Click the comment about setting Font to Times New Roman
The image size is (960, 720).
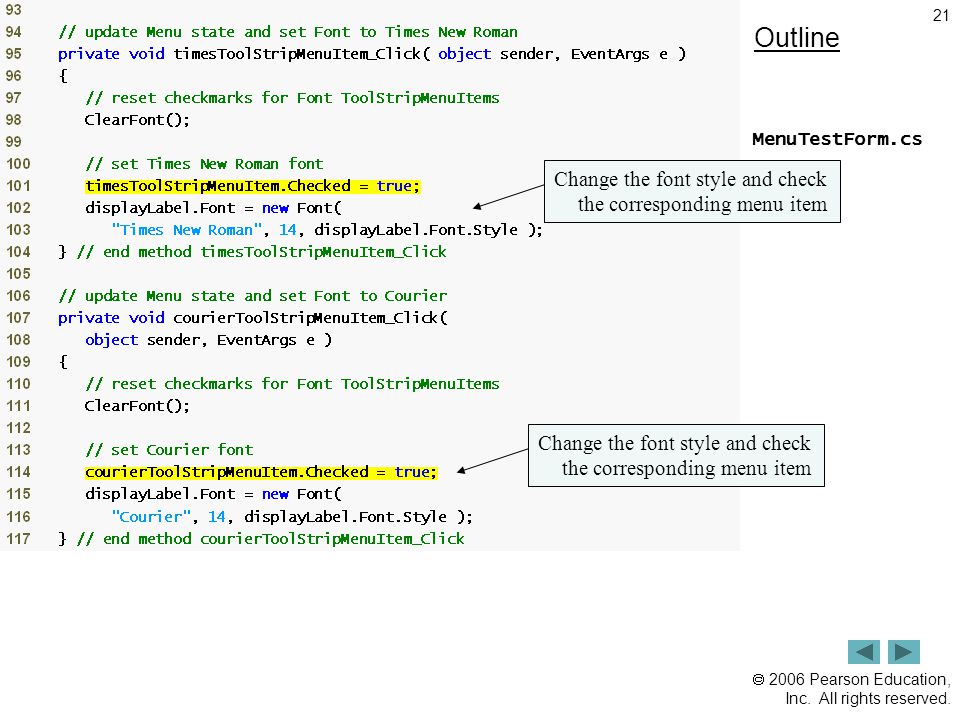tap(288, 32)
